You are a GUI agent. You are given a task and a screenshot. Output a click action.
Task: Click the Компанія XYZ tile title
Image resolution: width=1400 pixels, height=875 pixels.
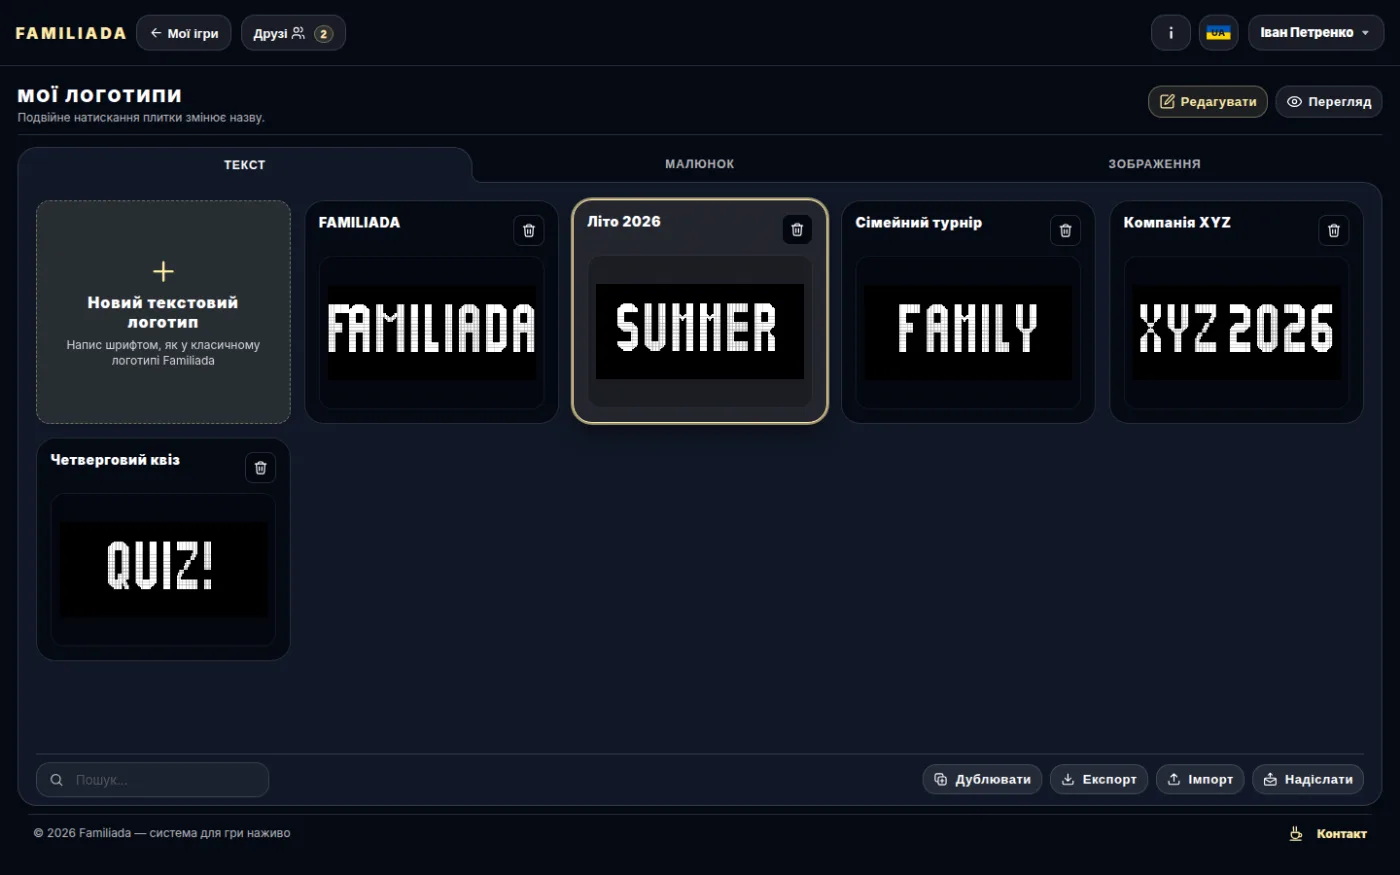pos(1177,223)
